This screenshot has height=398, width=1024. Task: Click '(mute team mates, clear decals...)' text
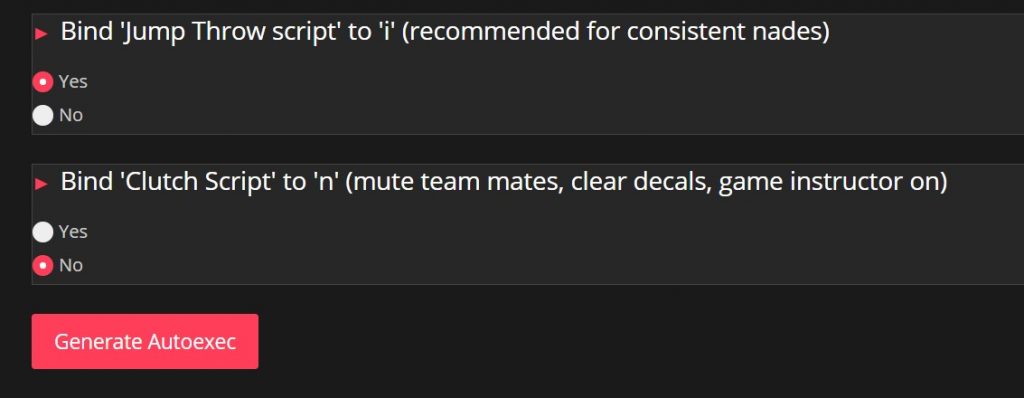[x=646, y=182]
